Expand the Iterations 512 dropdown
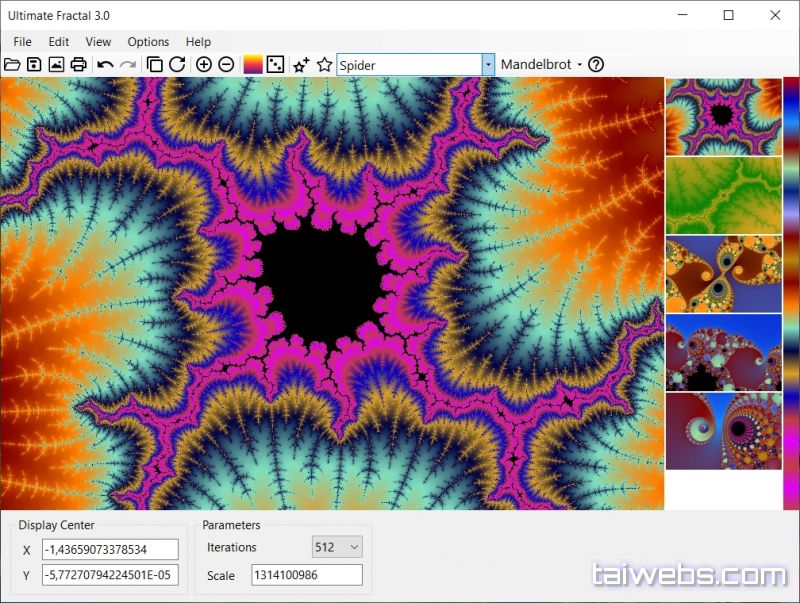Viewport: 800px width, 603px height. pyautogui.click(x=352, y=547)
